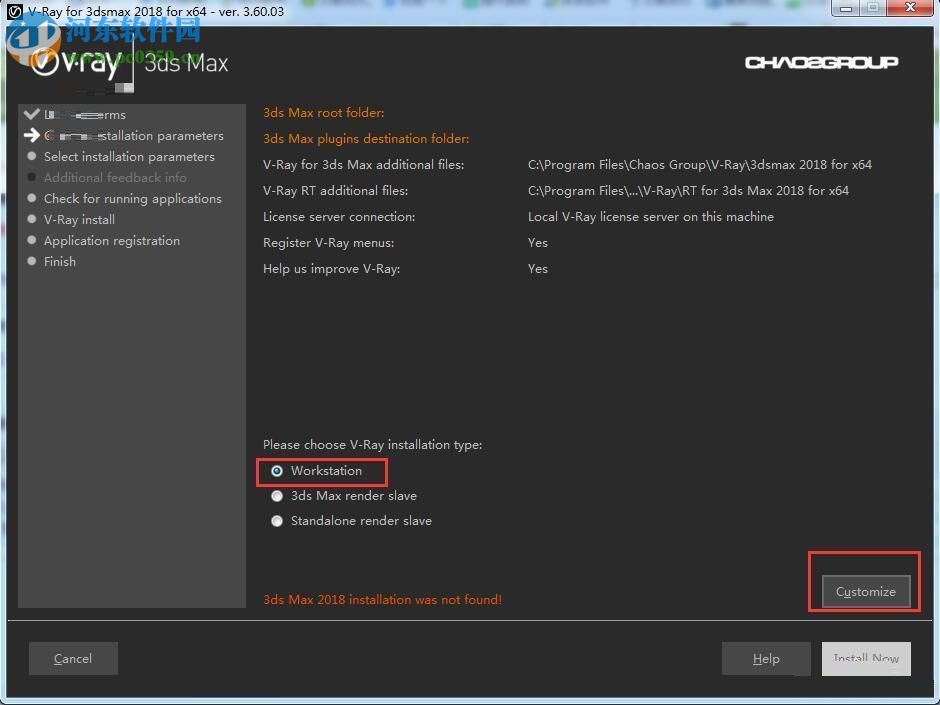Click '3ds Max plugins destination folder:' label
The image size is (940, 705).
click(x=366, y=138)
